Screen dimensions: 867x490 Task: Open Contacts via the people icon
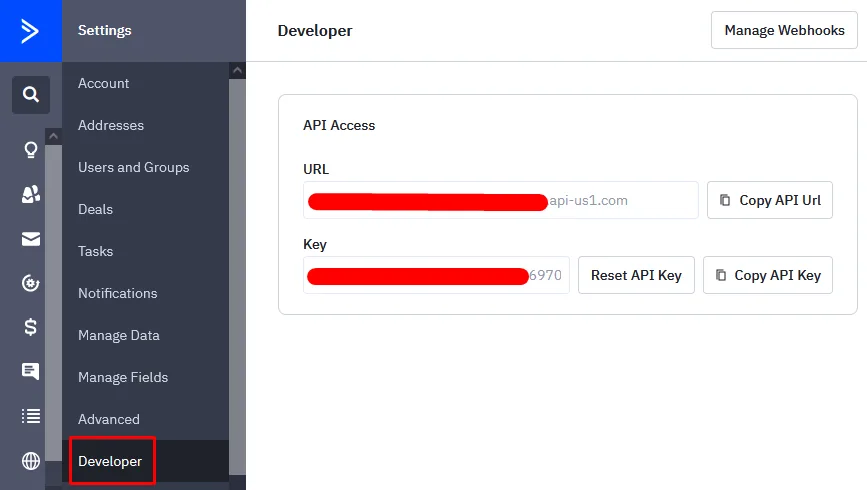point(31,194)
